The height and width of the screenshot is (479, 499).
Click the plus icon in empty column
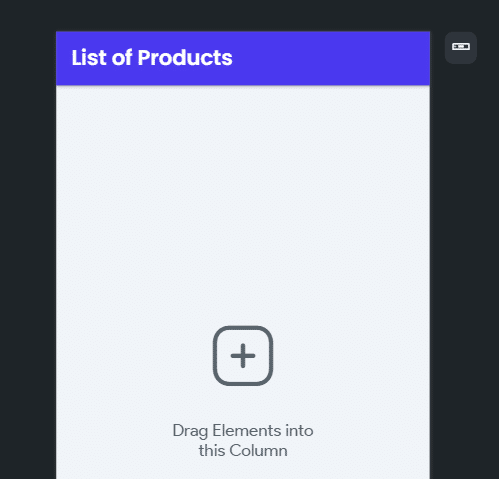[x=243, y=356]
